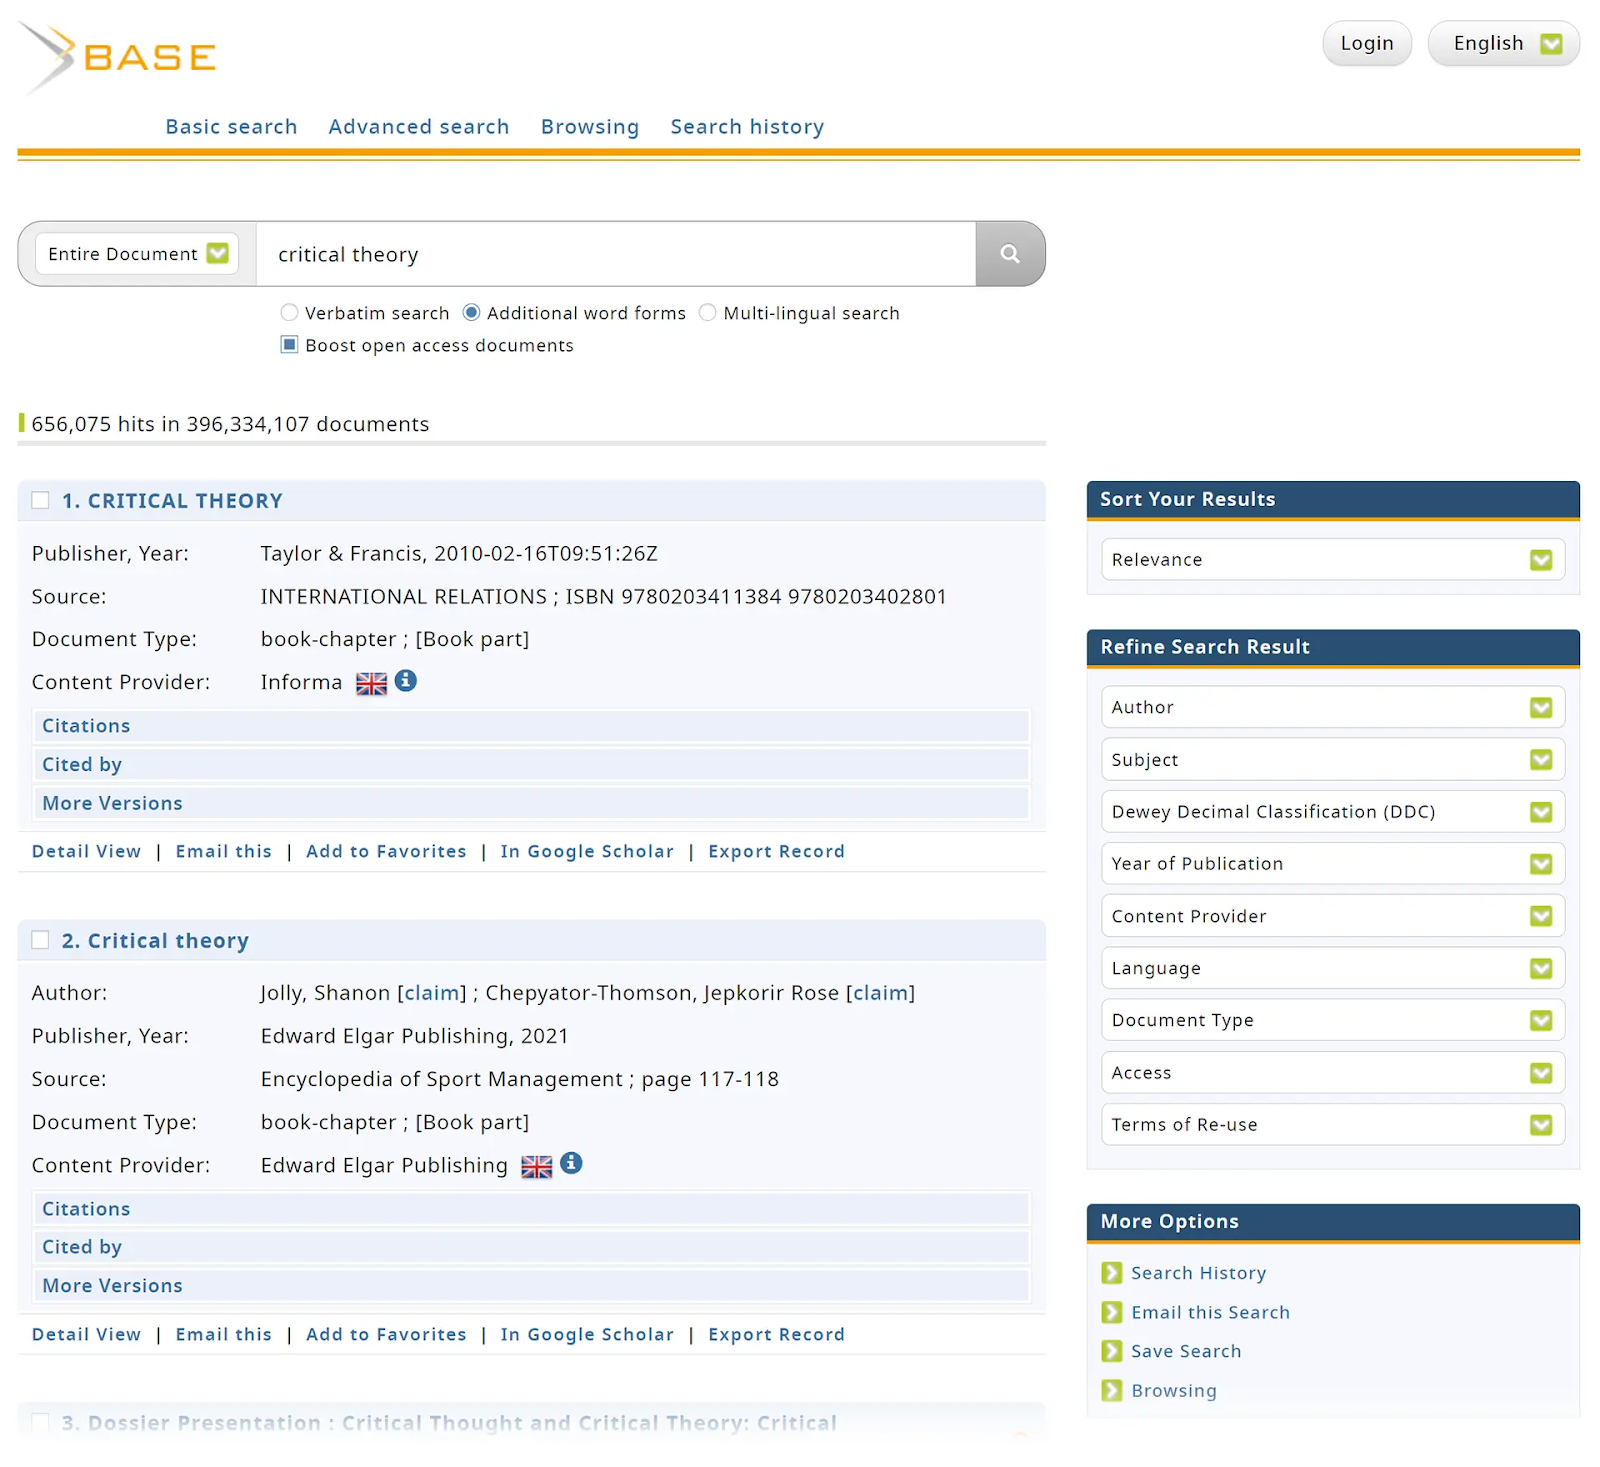Expand the Access refine filter
Viewport: 1600px width, 1467px height.
(x=1333, y=1073)
